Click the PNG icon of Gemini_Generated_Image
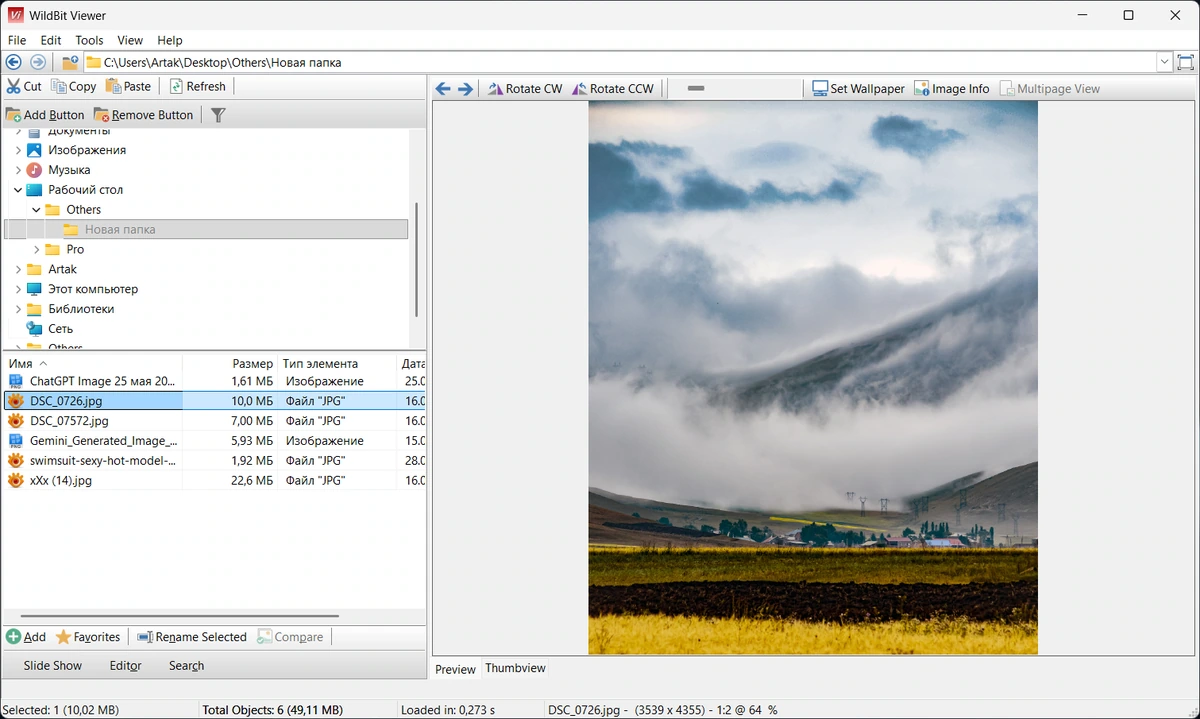 pyautogui.click(x=16, y=440)
